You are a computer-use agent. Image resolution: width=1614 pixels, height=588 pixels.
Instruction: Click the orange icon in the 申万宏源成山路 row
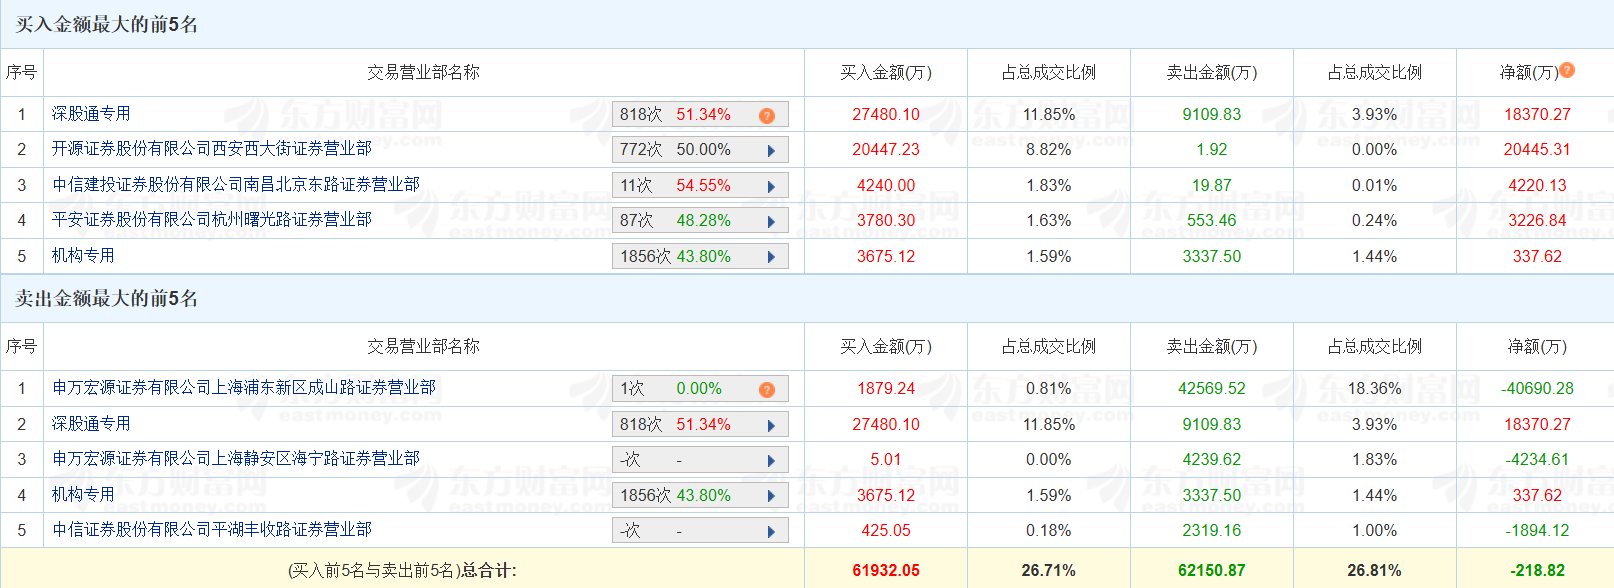767,389
